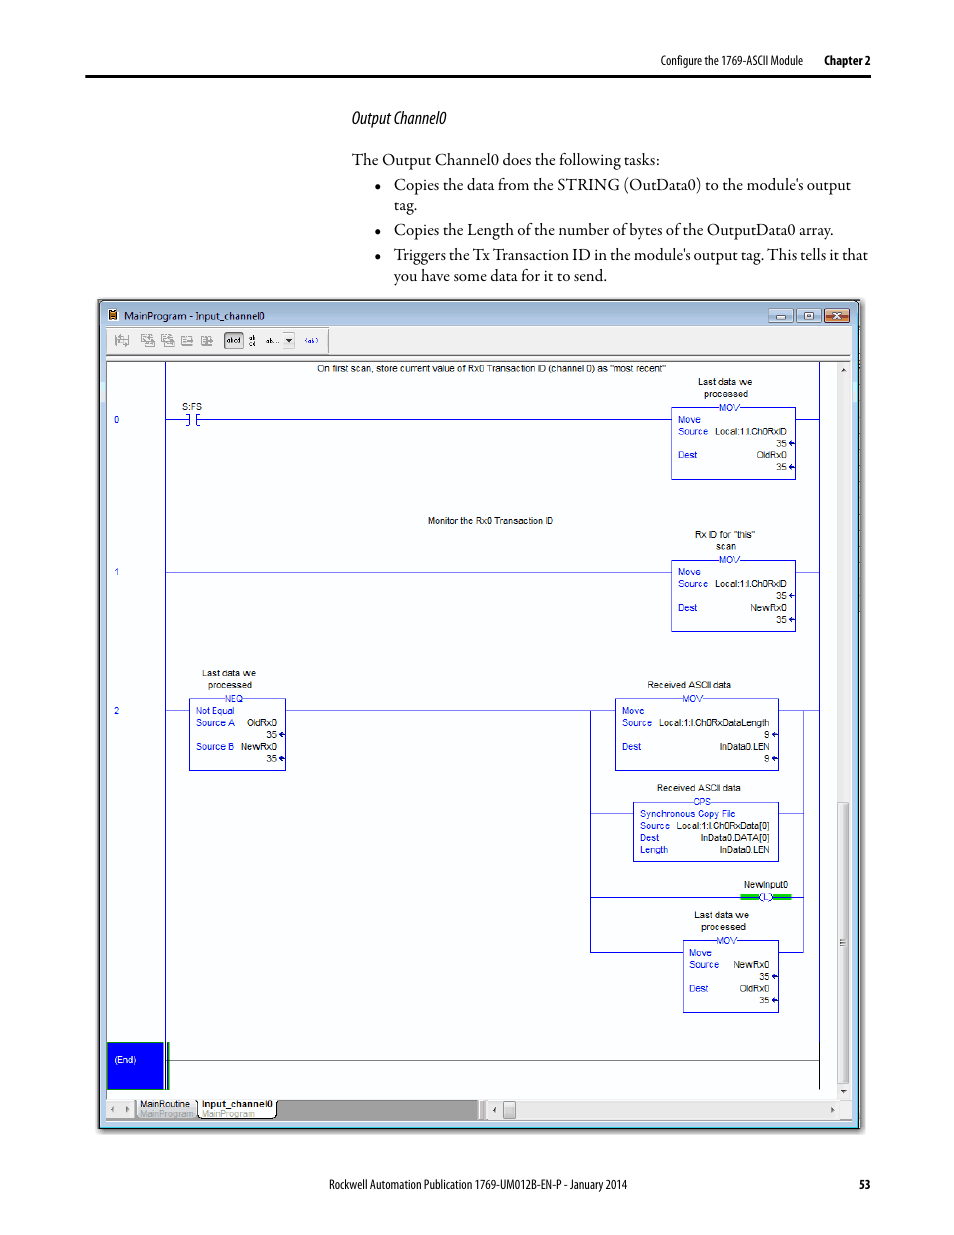Viewport: 954px width, 1235px height.
Task: Click the horizontal scrollbar thumb at the bottom
Action: (x=510, y=1109)
